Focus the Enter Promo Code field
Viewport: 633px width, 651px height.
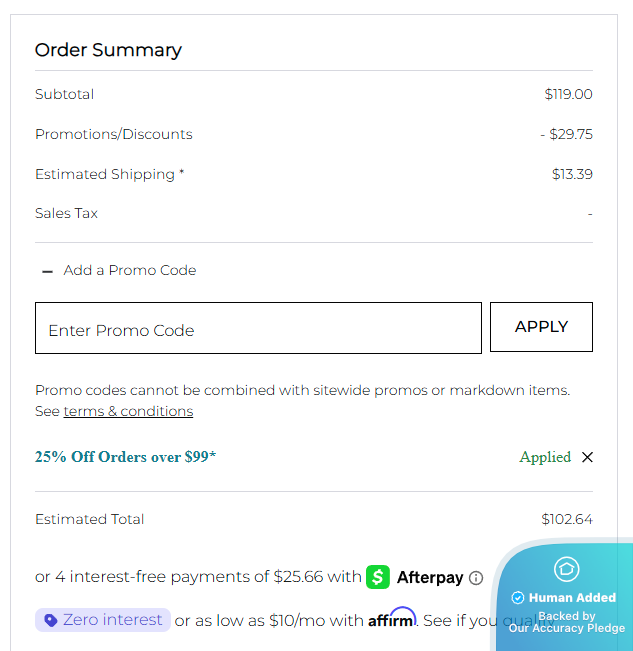[x=258, y=329]
